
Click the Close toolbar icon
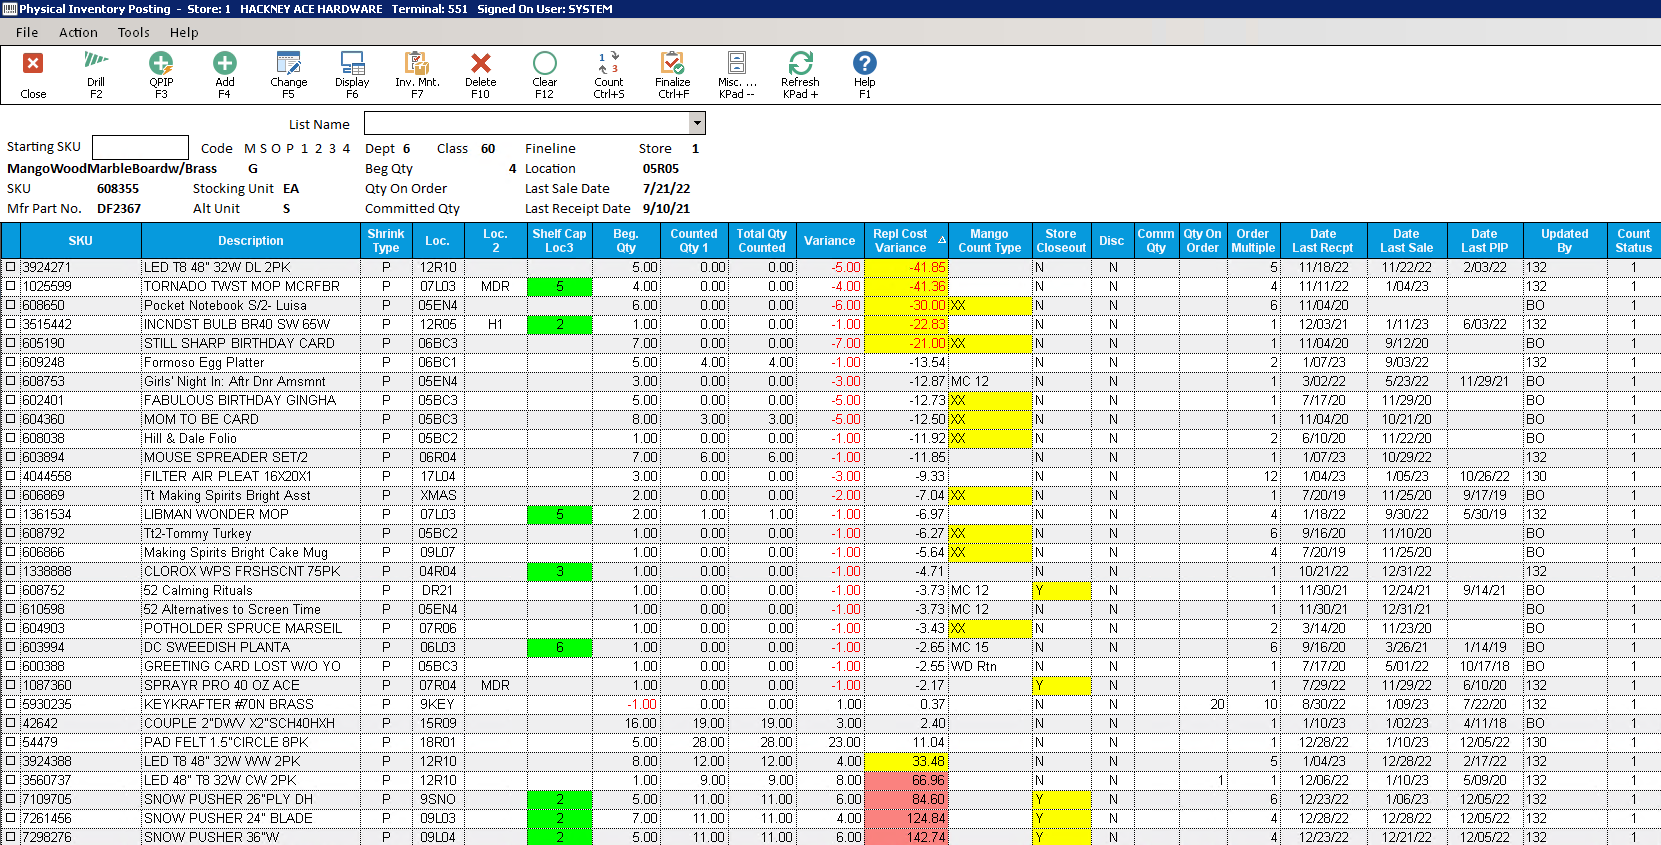click(x=33, y=75)
